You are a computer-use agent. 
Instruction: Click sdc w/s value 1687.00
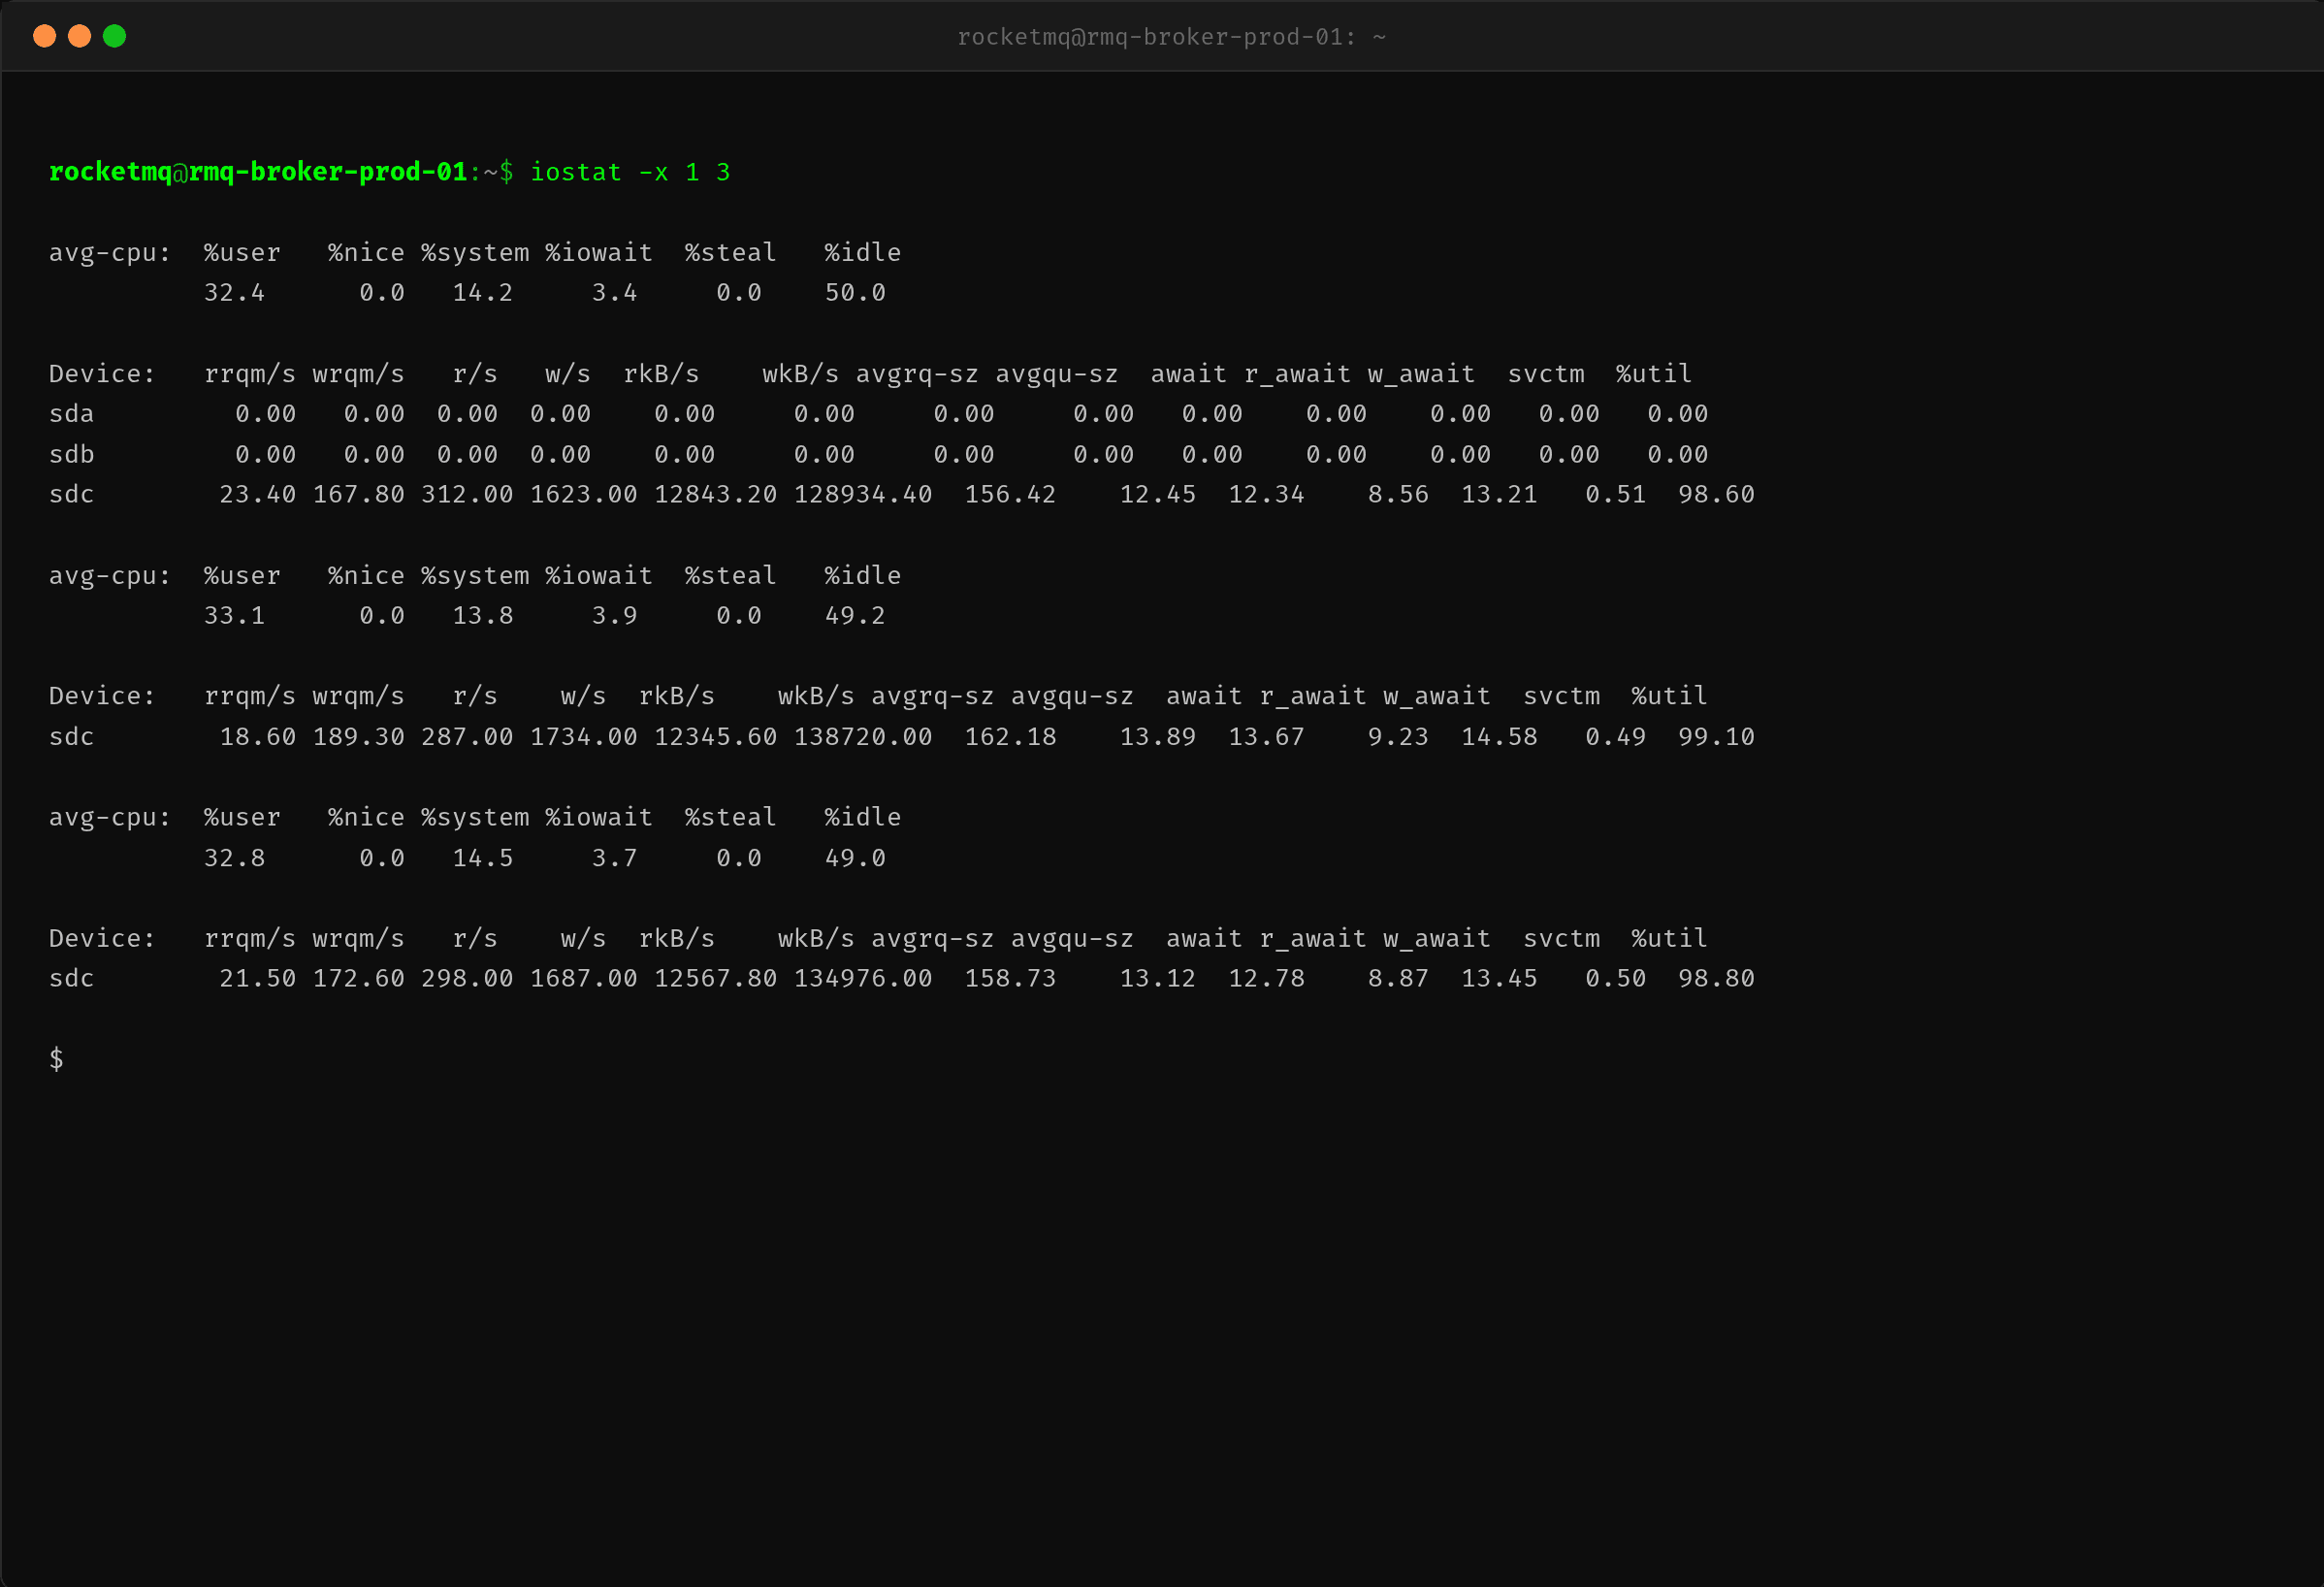[583, 979]
